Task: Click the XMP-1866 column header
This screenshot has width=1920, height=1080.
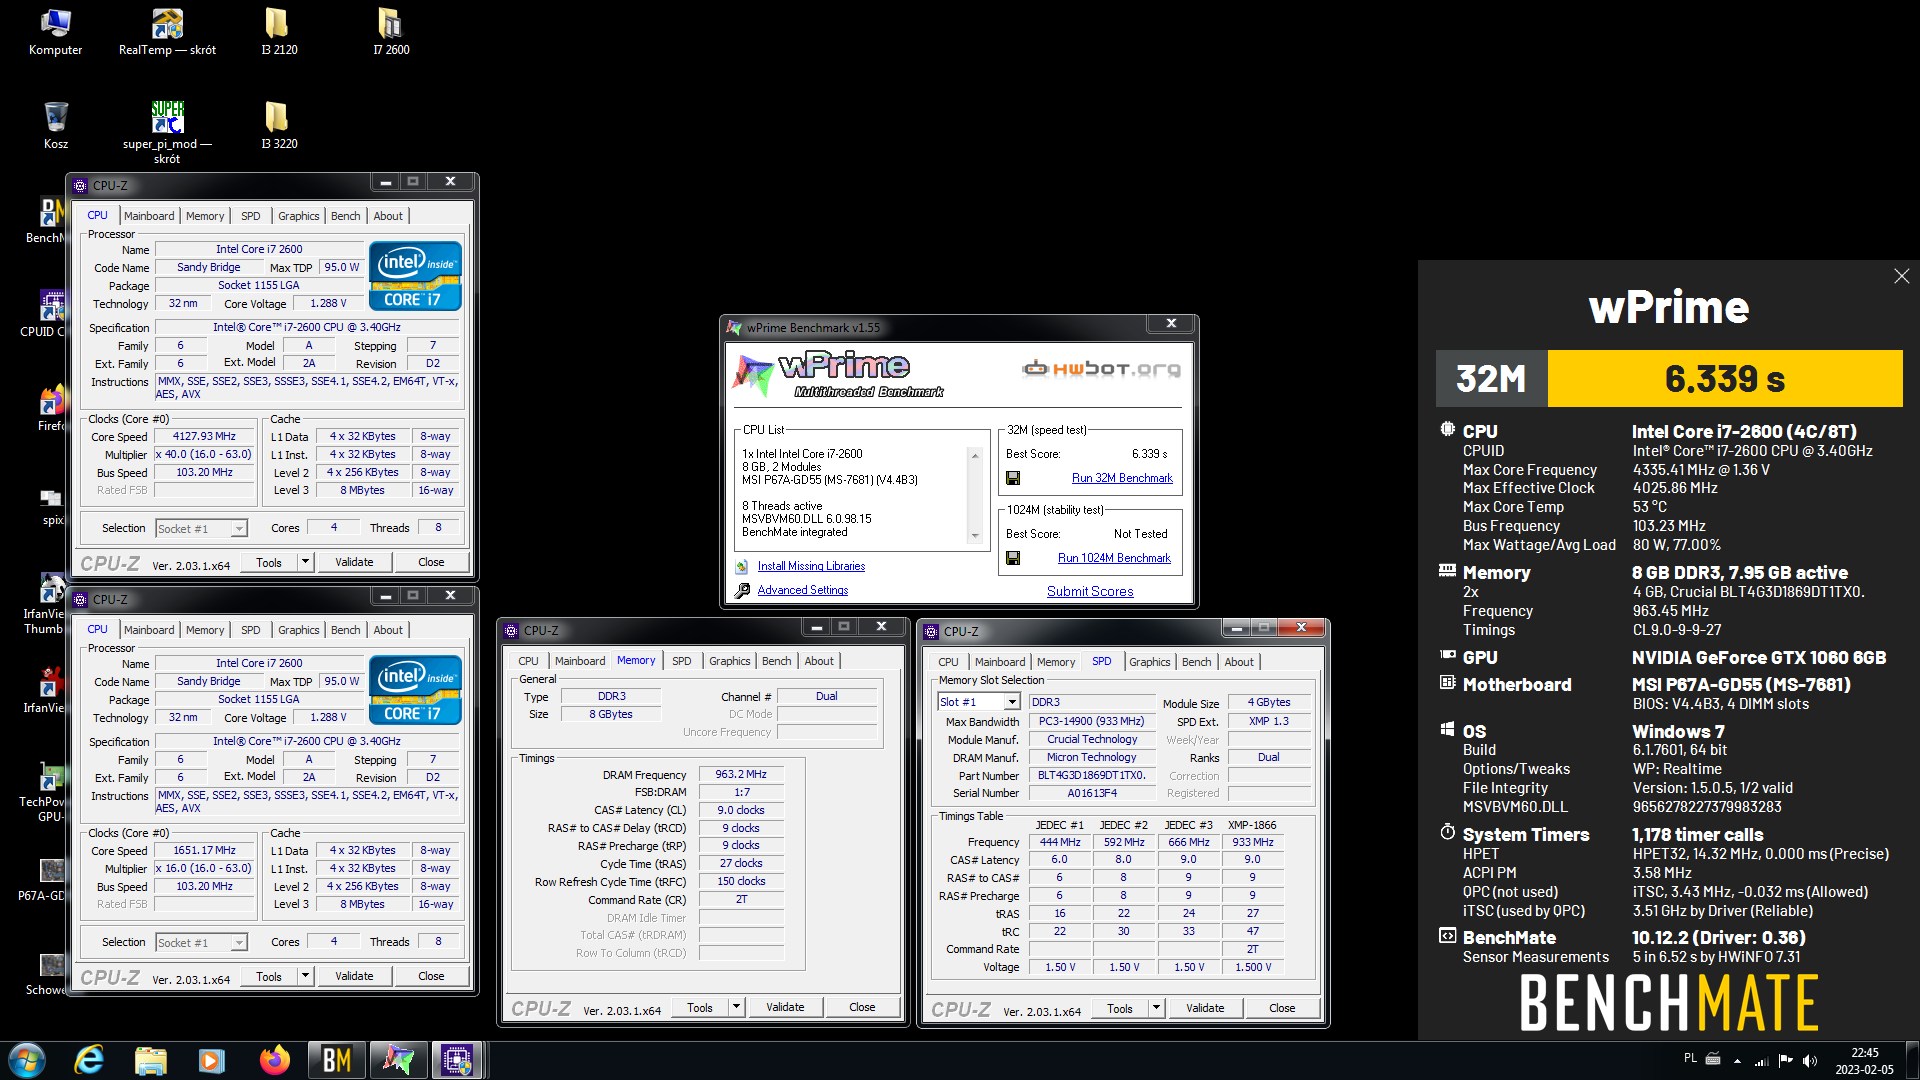Action: click(1252, 825)
